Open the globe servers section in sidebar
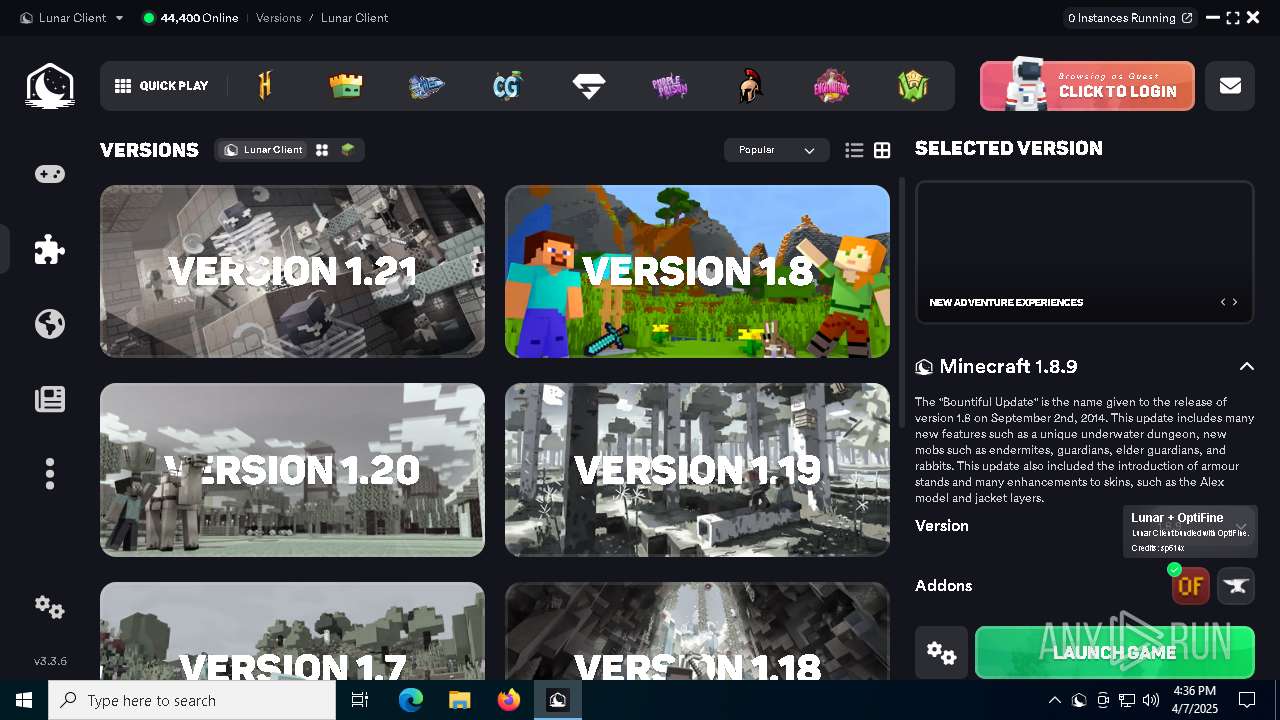The height and width of the screenshot is (720, 1280). coord(50,324)
